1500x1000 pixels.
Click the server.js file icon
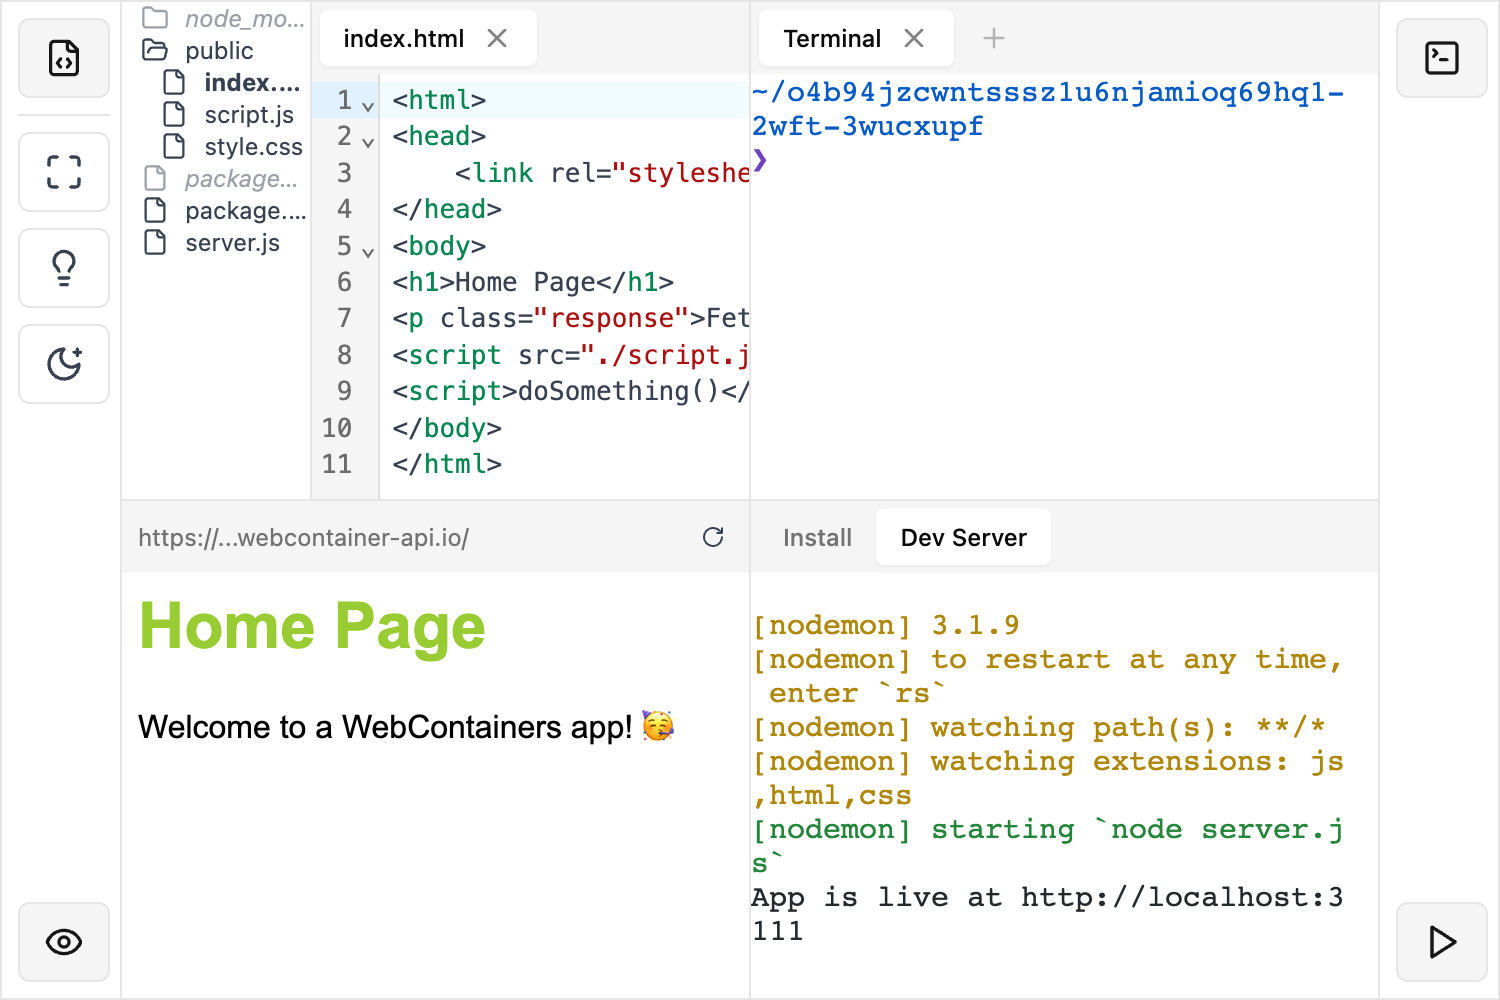pos(155,242)
